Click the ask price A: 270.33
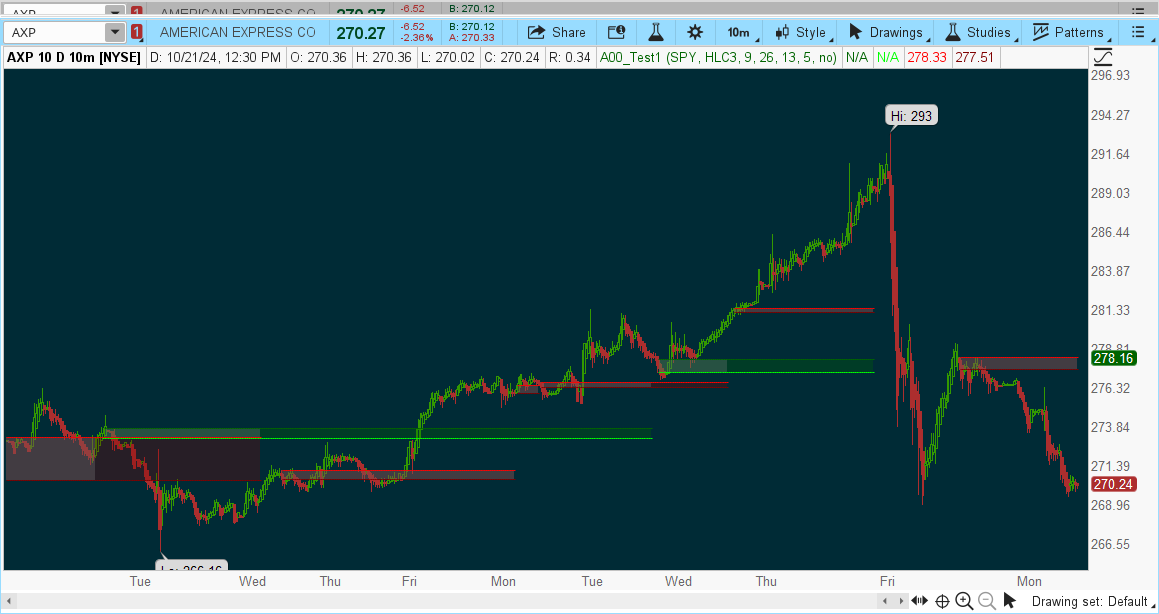This screenshot has width=1159, height=614. point(472,38)
